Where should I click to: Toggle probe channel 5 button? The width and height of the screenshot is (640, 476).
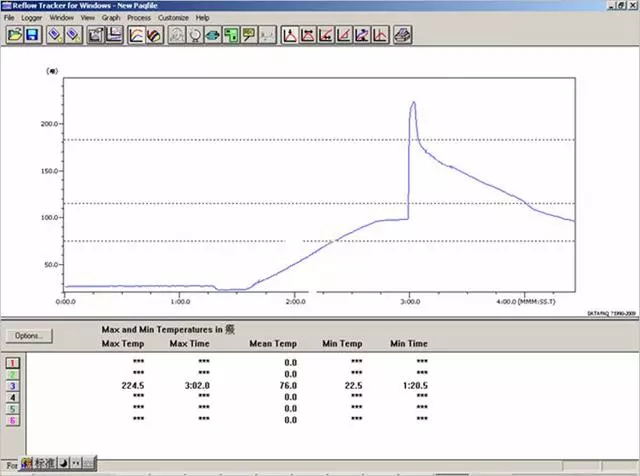tap(13, 409)
